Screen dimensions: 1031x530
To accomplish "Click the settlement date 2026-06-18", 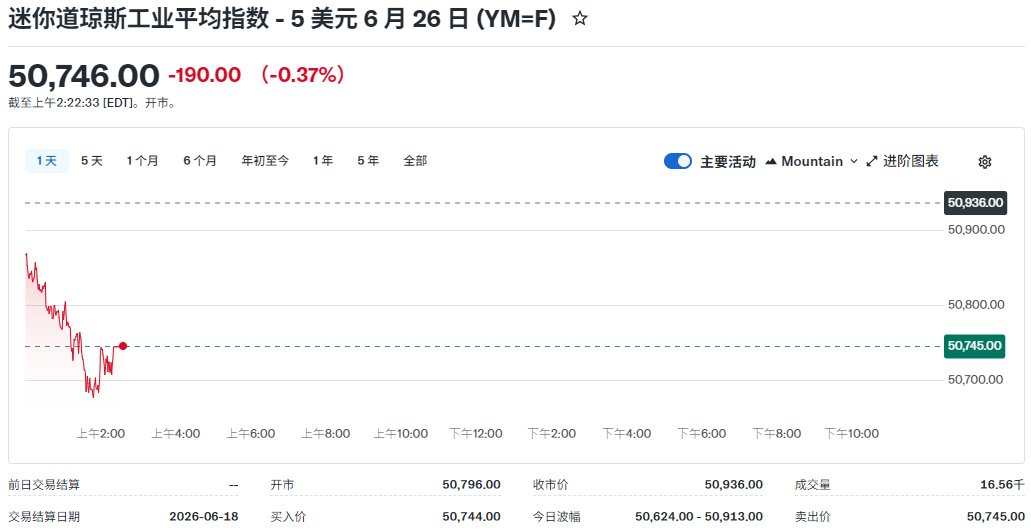I will (204, 517).
